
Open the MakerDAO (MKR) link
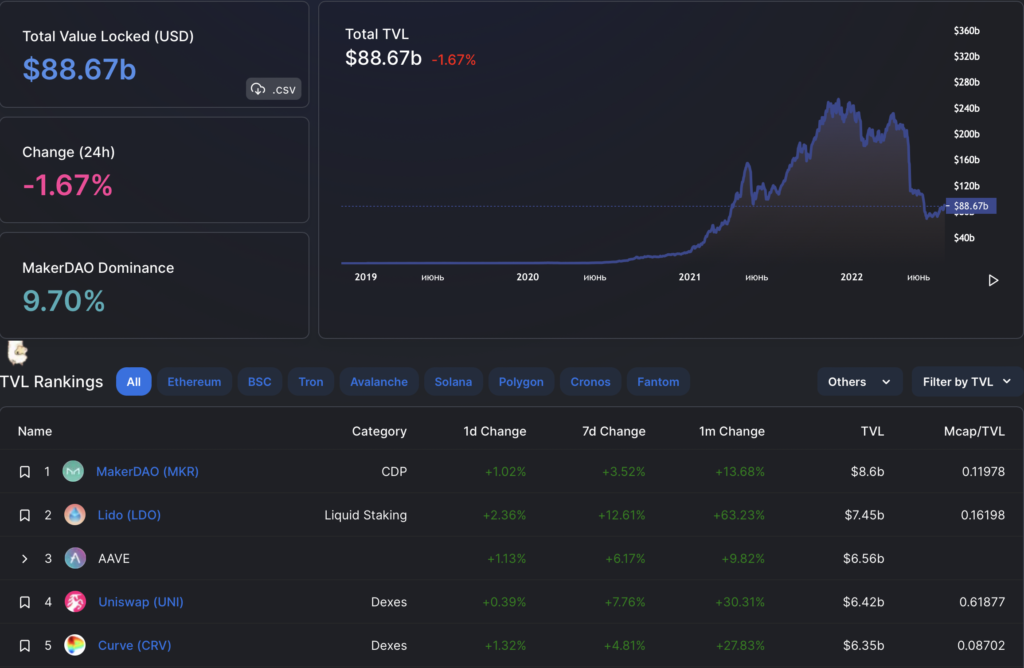pyautogui.click(x=147, y=471)
